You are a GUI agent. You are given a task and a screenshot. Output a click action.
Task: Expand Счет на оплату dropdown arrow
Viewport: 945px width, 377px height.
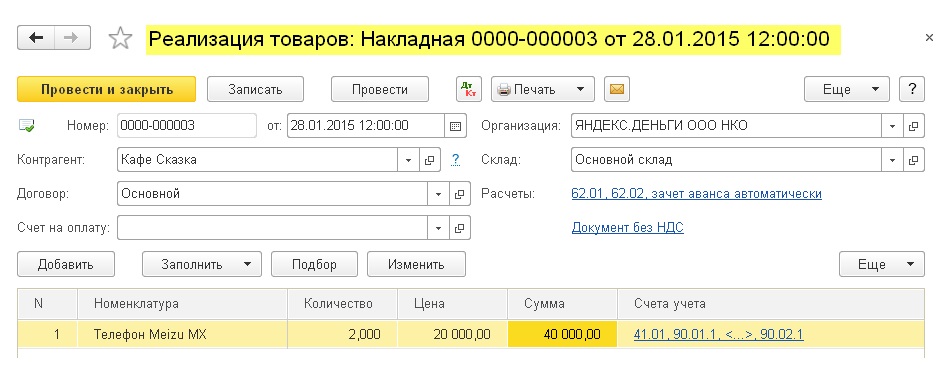tap(438, 228)
